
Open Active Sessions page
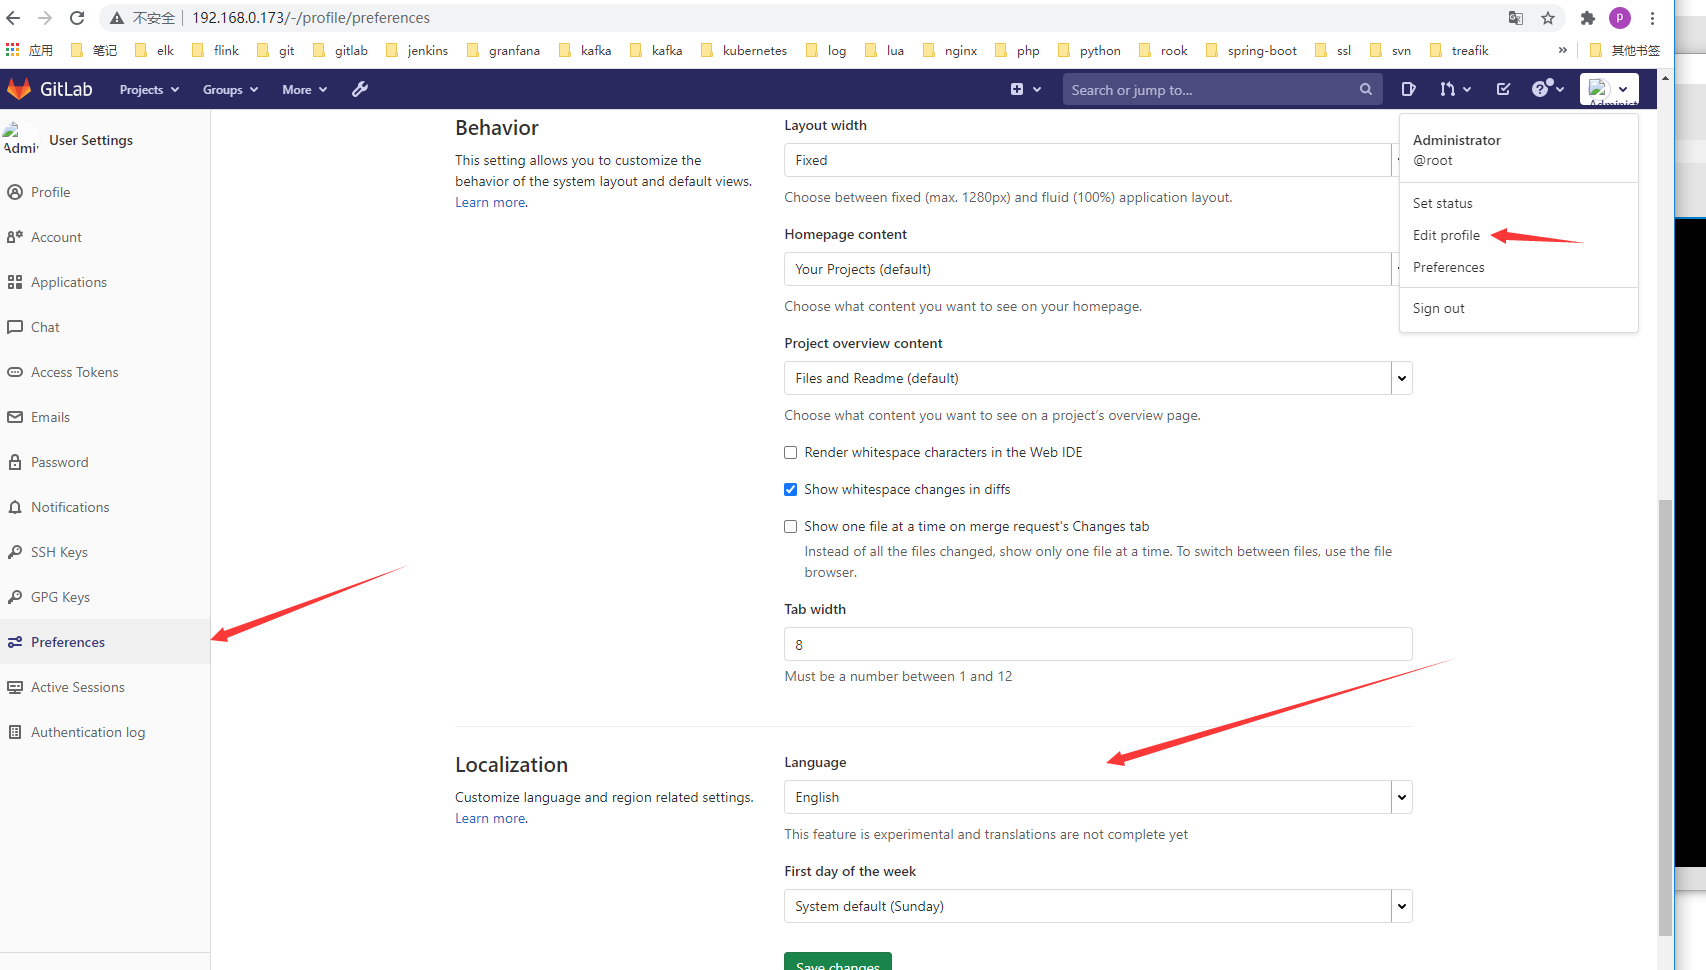pos(105,687)
